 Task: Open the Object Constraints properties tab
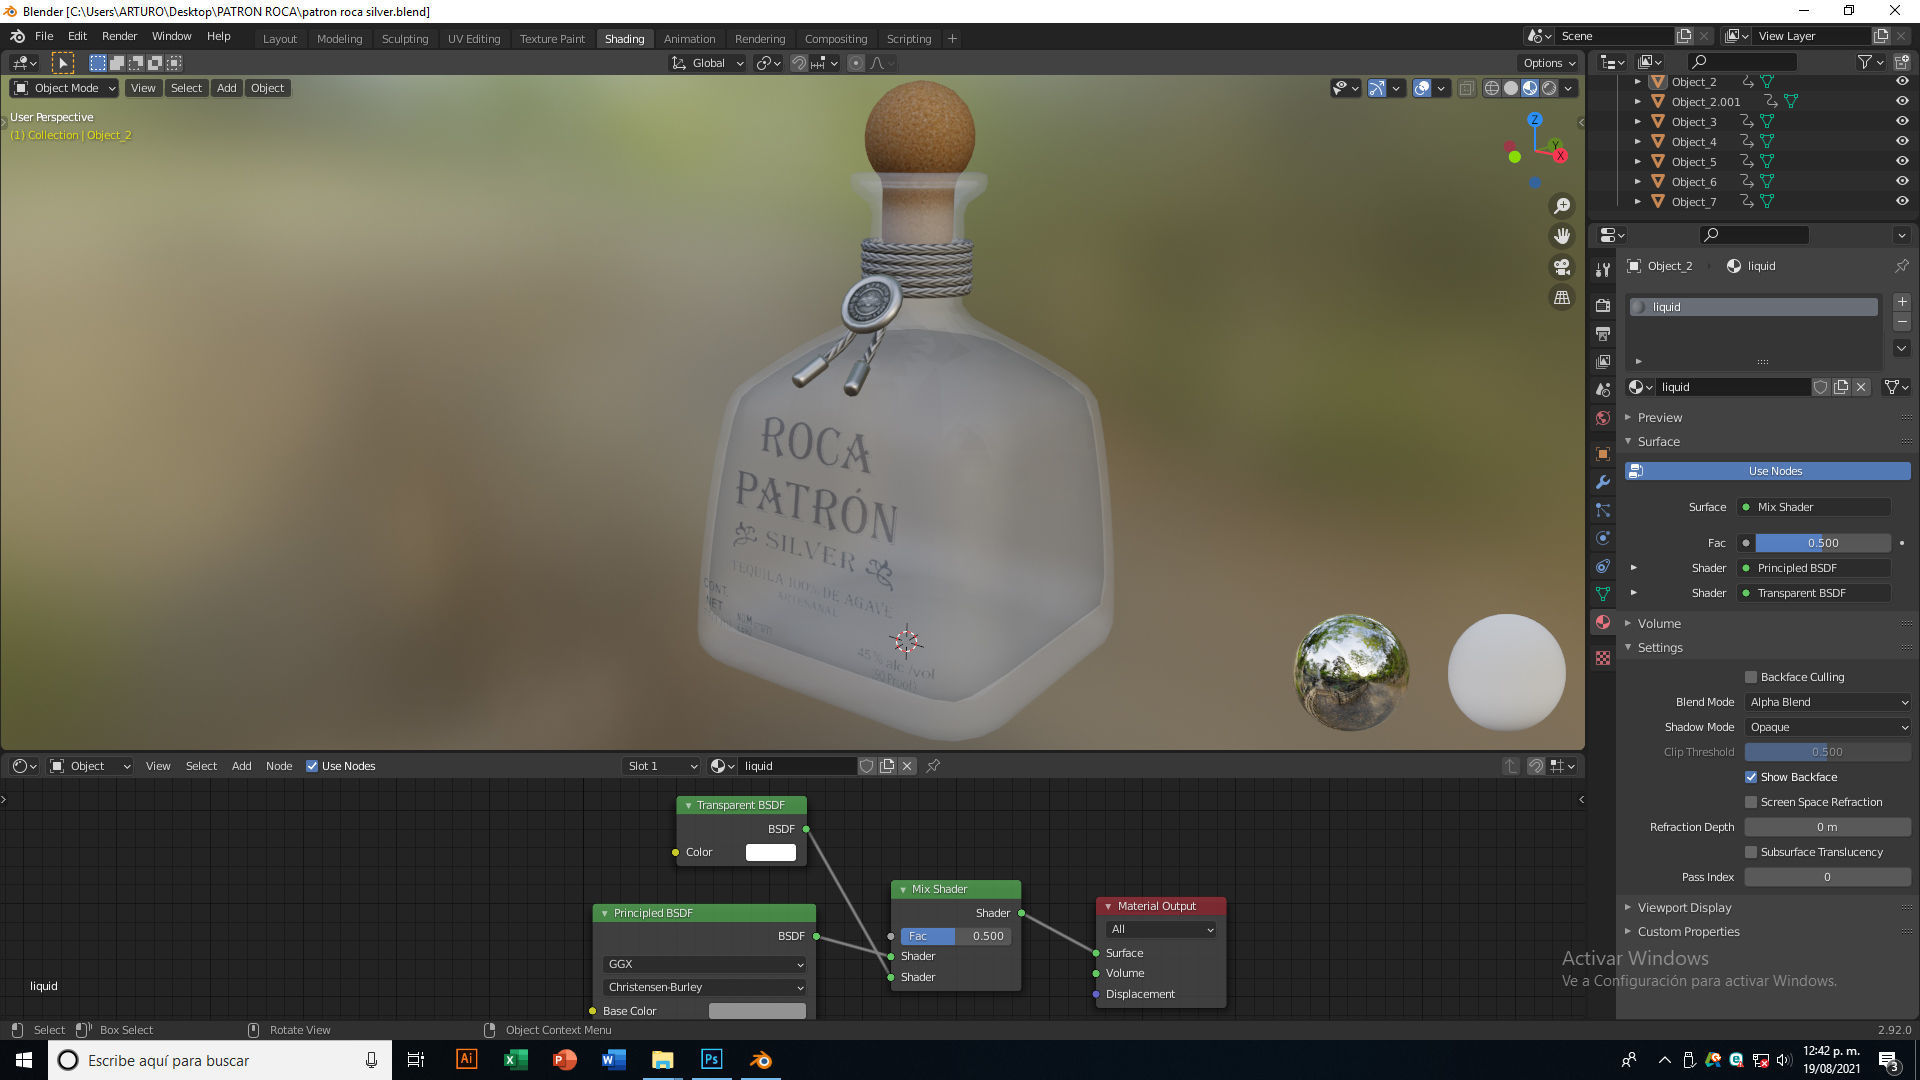1603,566
